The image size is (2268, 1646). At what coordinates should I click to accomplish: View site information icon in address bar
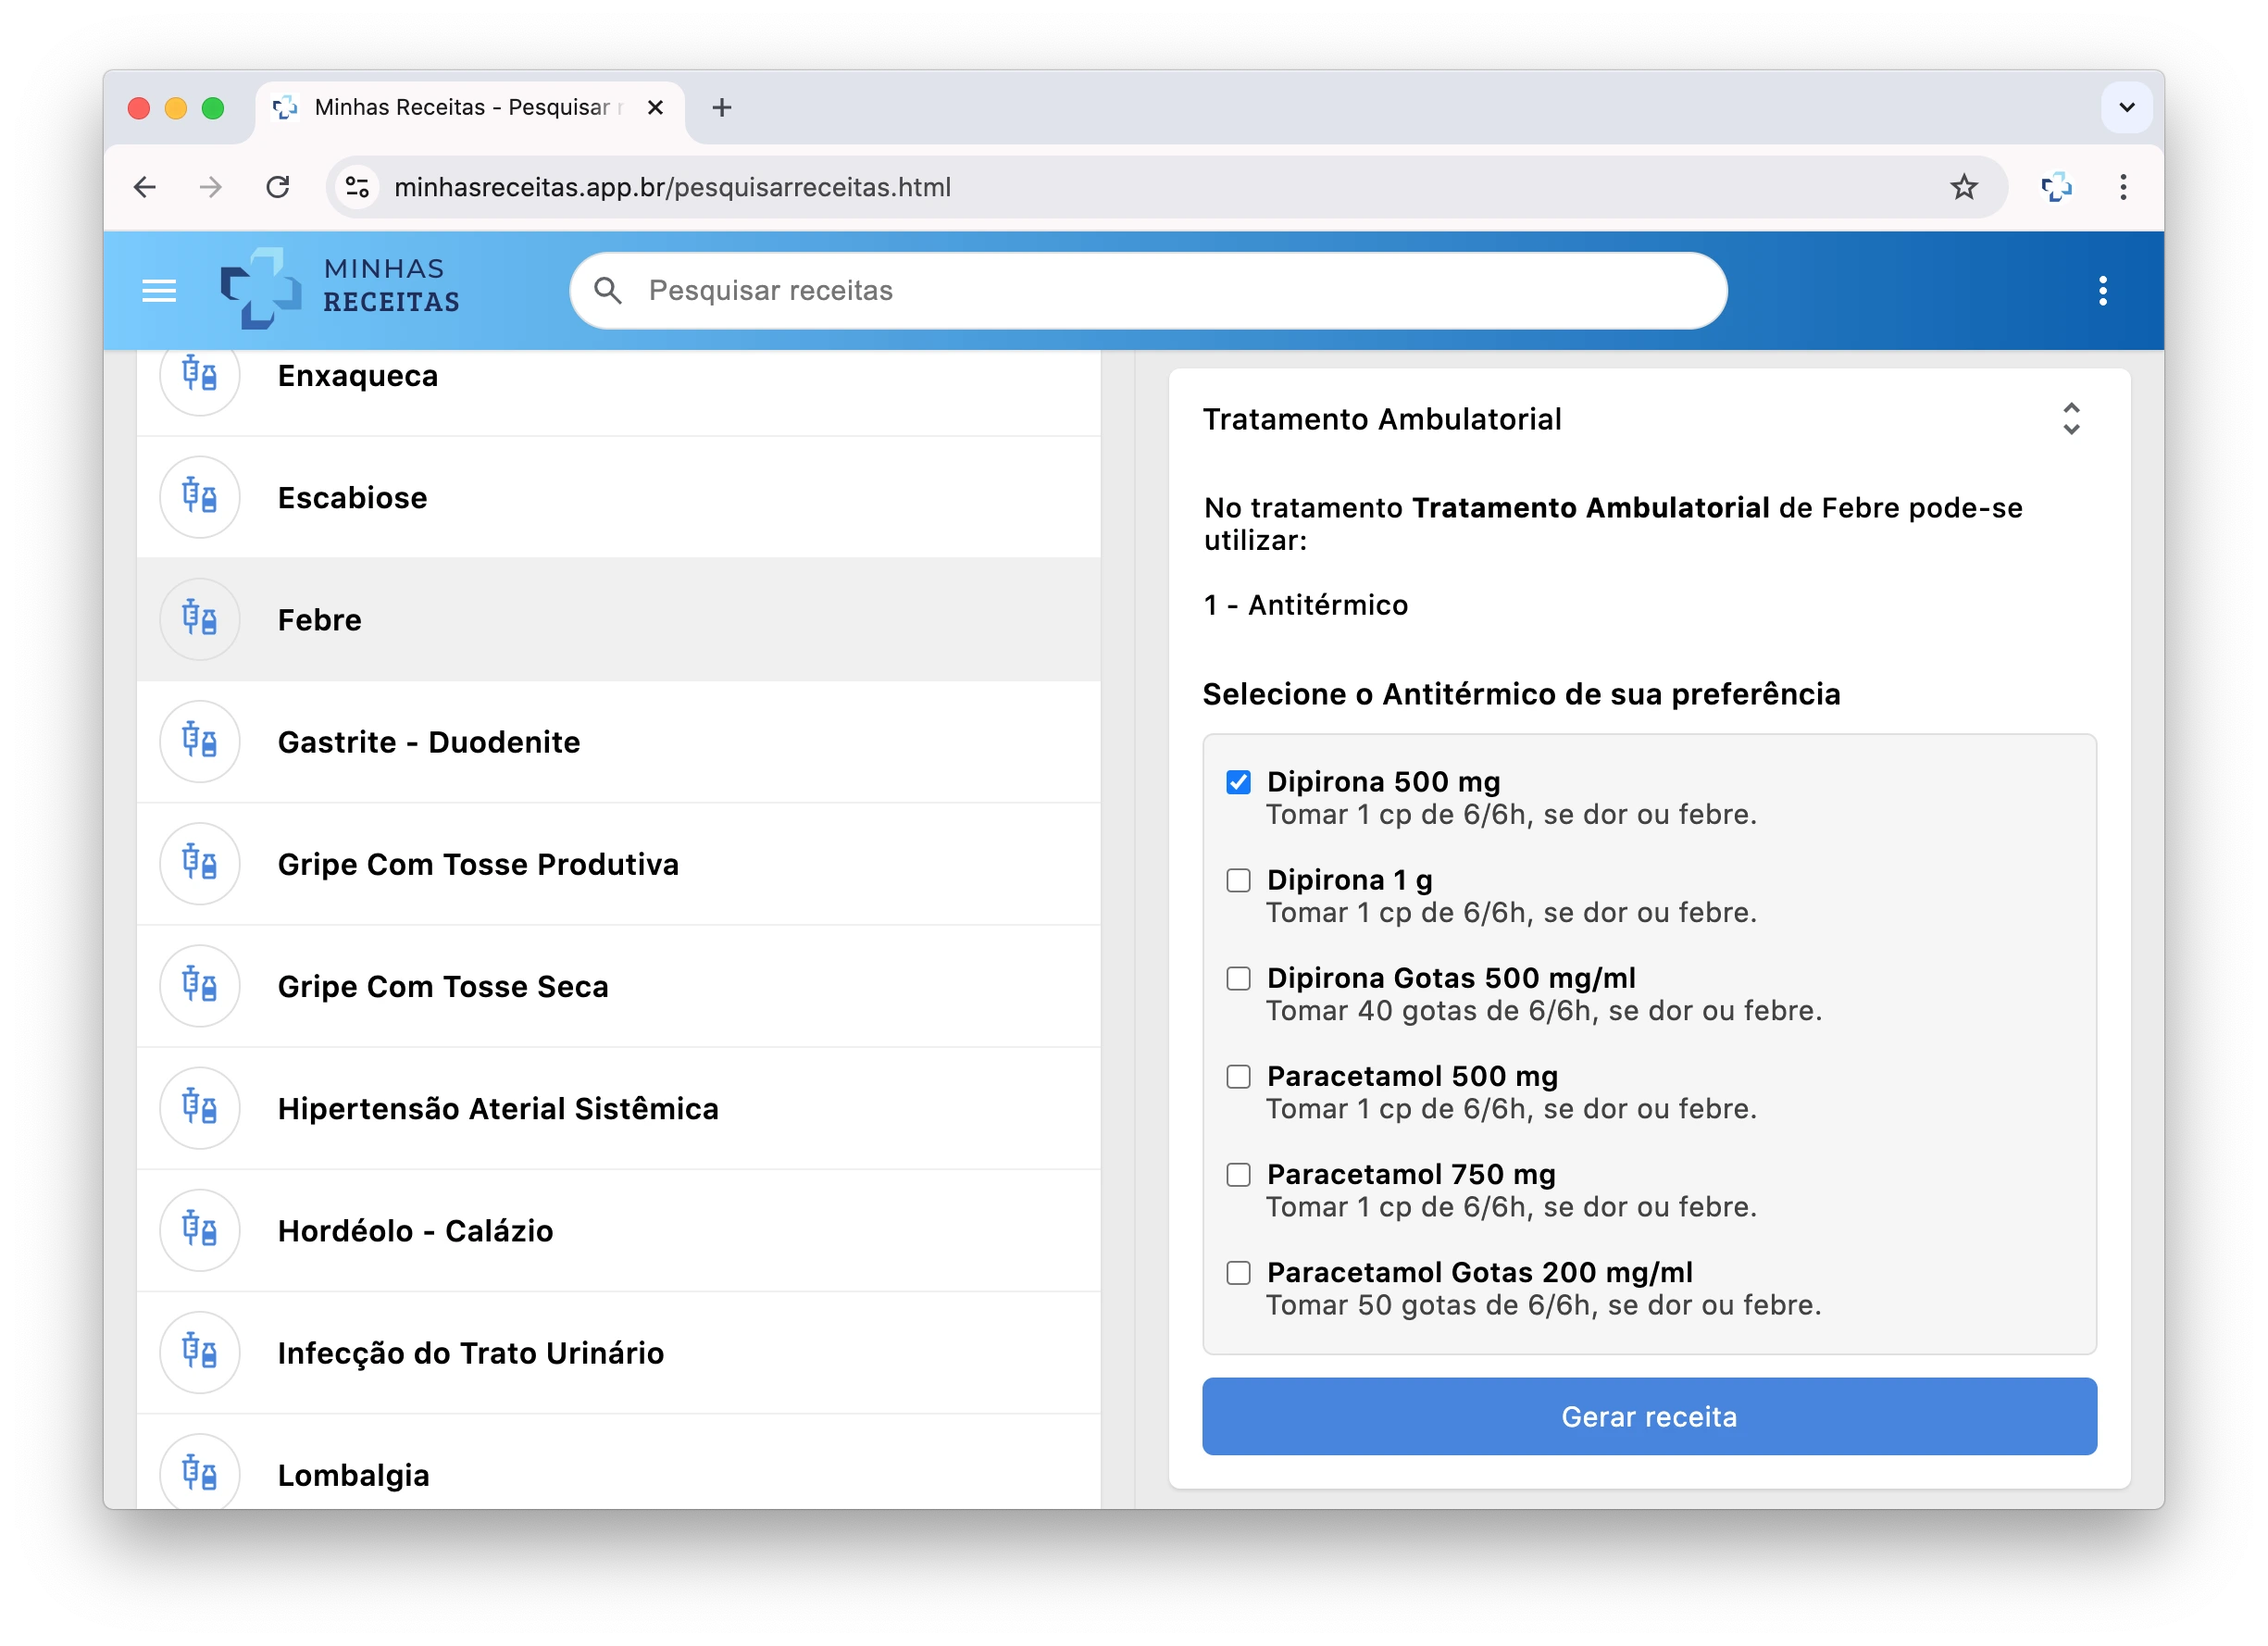(358, 187)
